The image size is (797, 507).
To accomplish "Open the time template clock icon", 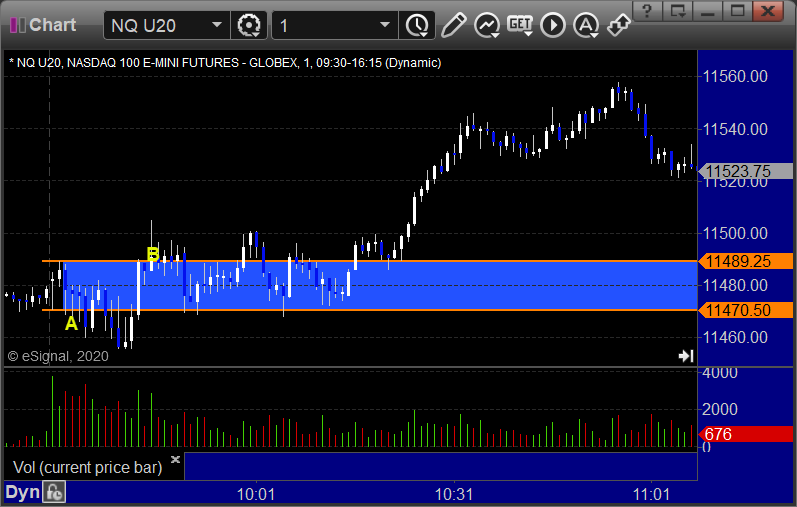I will coord(417,25).
